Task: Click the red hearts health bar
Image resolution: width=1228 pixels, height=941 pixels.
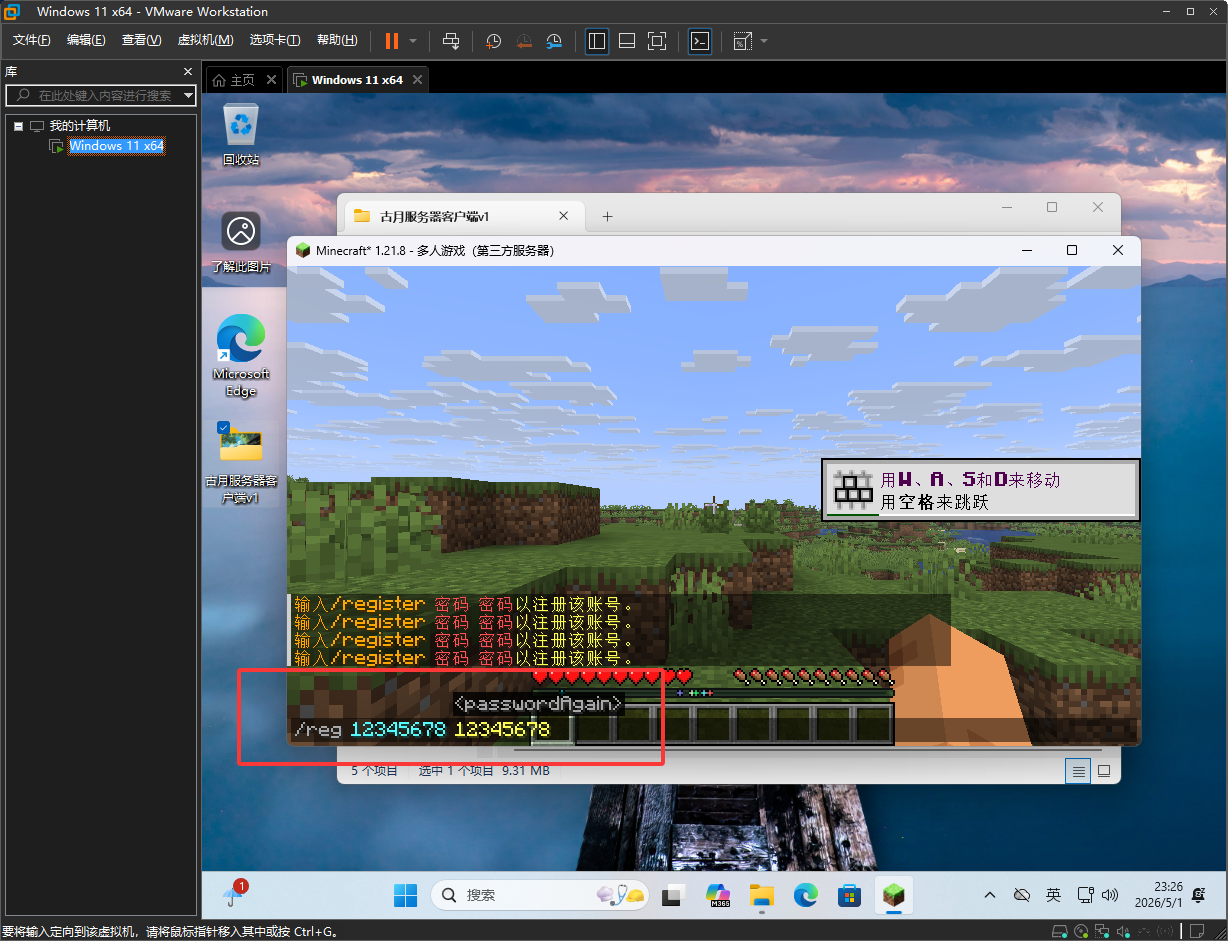Action: click(612, 677)
